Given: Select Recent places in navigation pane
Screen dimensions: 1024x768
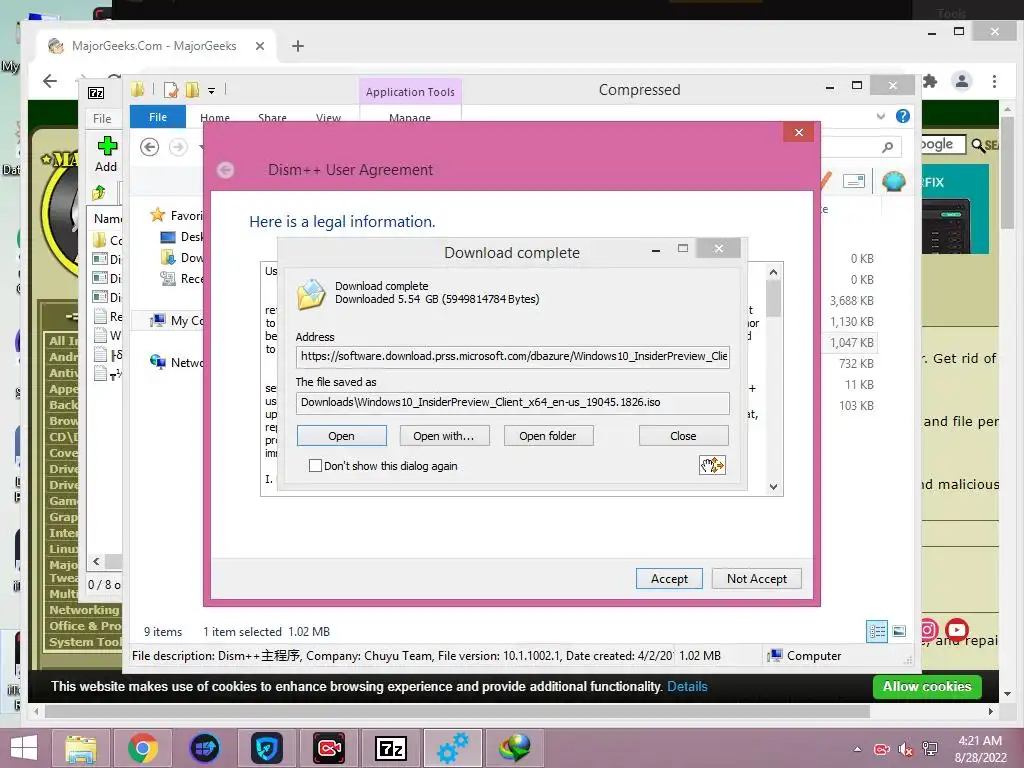Looking at the screenshot, I should pos(182,278).
